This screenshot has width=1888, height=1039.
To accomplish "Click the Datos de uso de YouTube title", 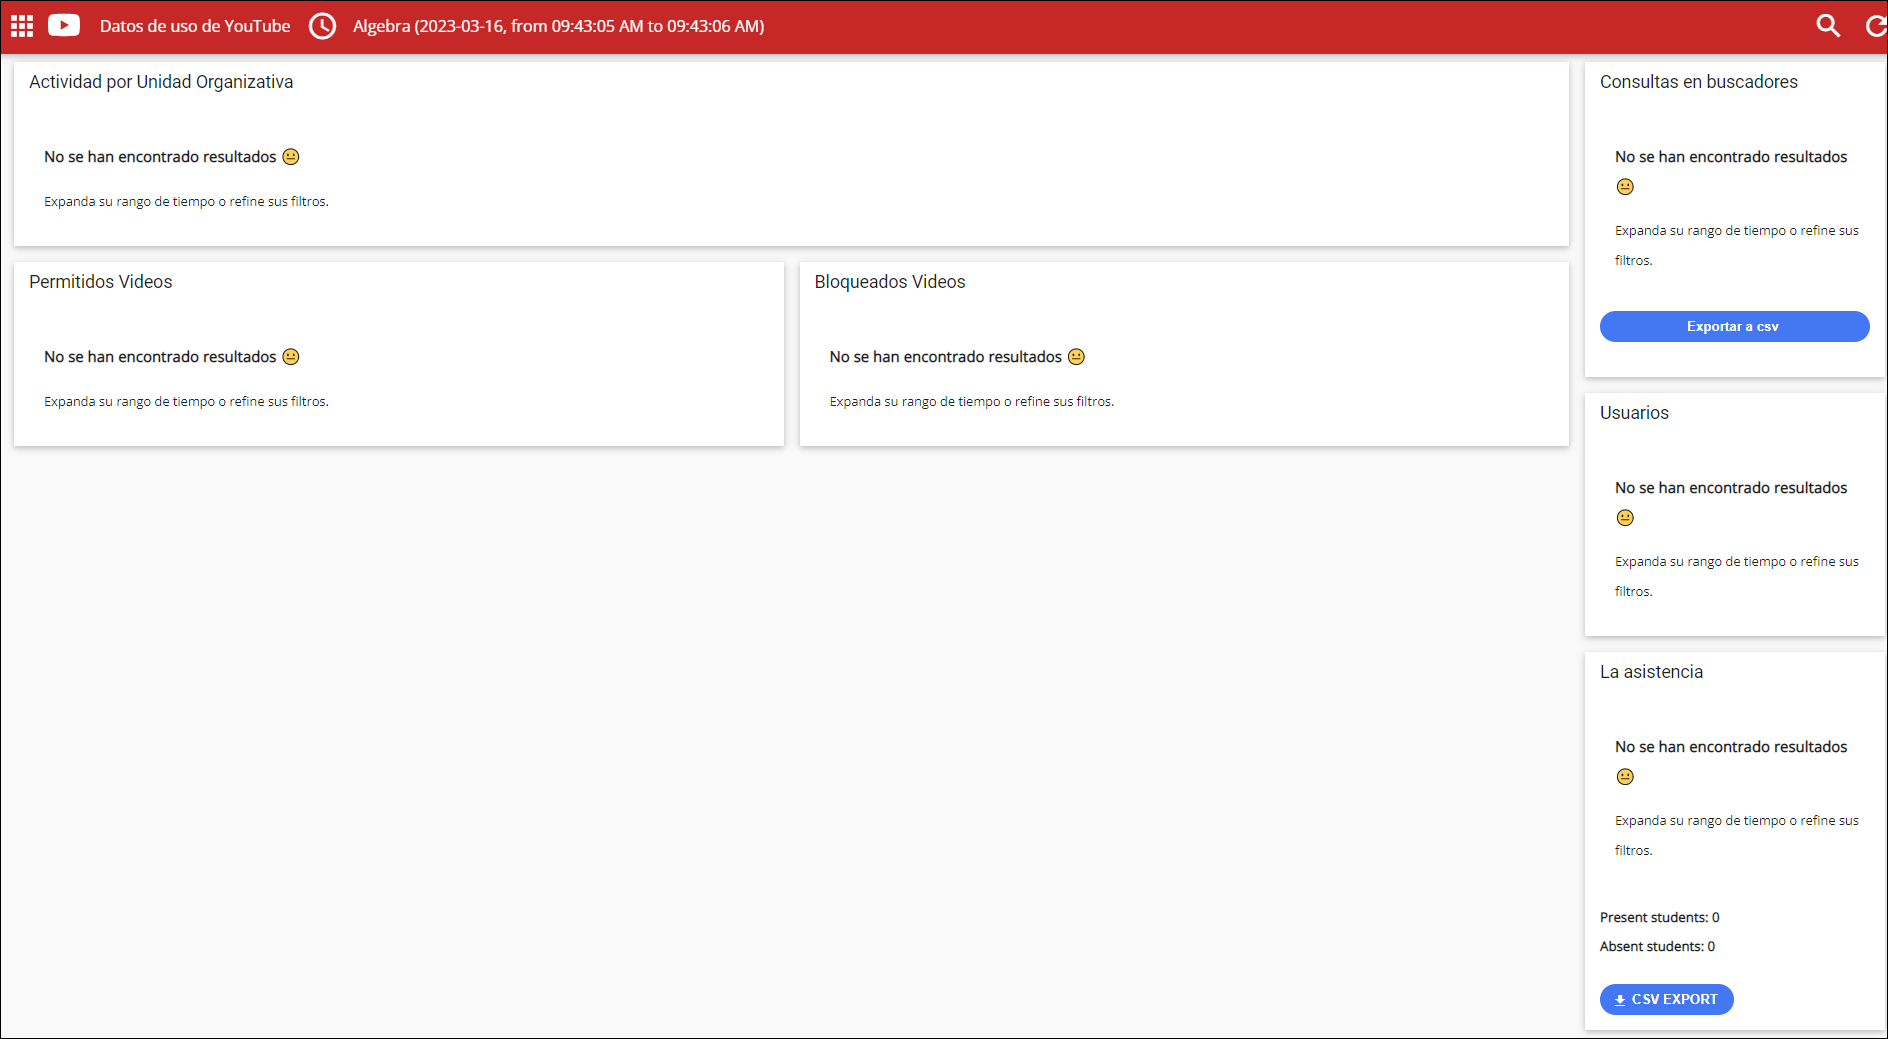I will [x=195, y=26].
